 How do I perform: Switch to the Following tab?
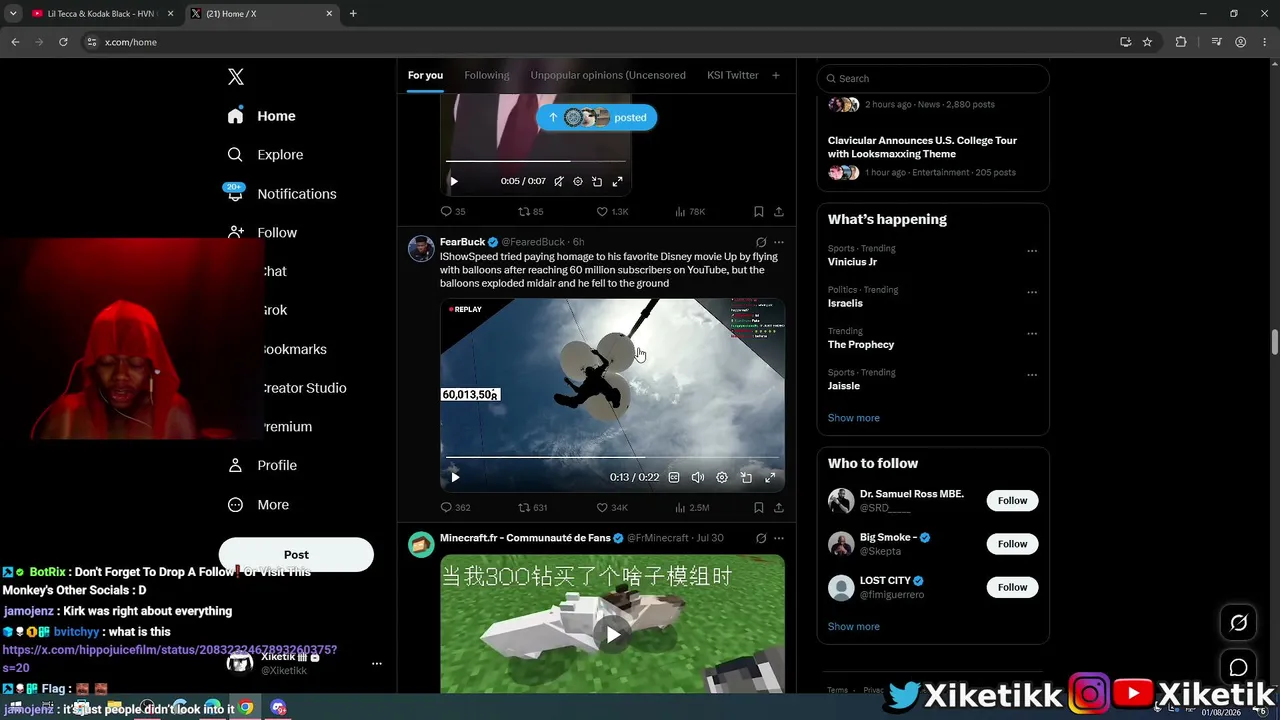487,75
